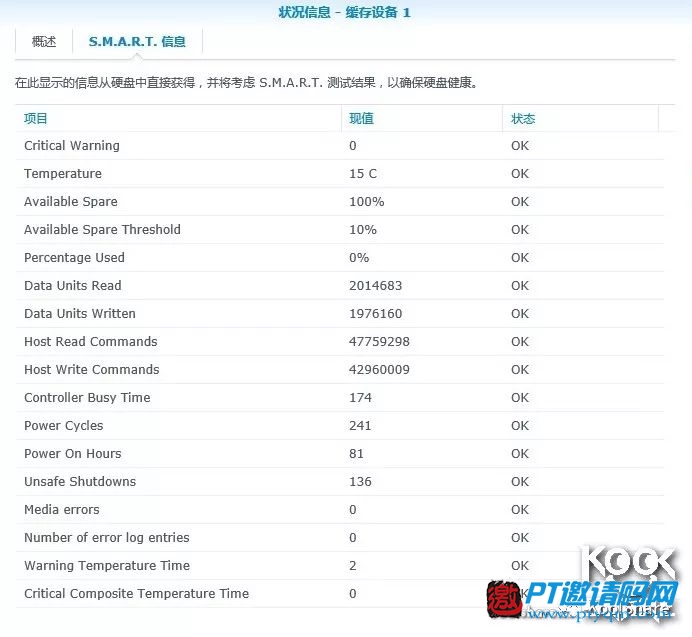Click the Available Spare value 100%
Viewport: 692px width, 637px height.
tap(366, 202)
